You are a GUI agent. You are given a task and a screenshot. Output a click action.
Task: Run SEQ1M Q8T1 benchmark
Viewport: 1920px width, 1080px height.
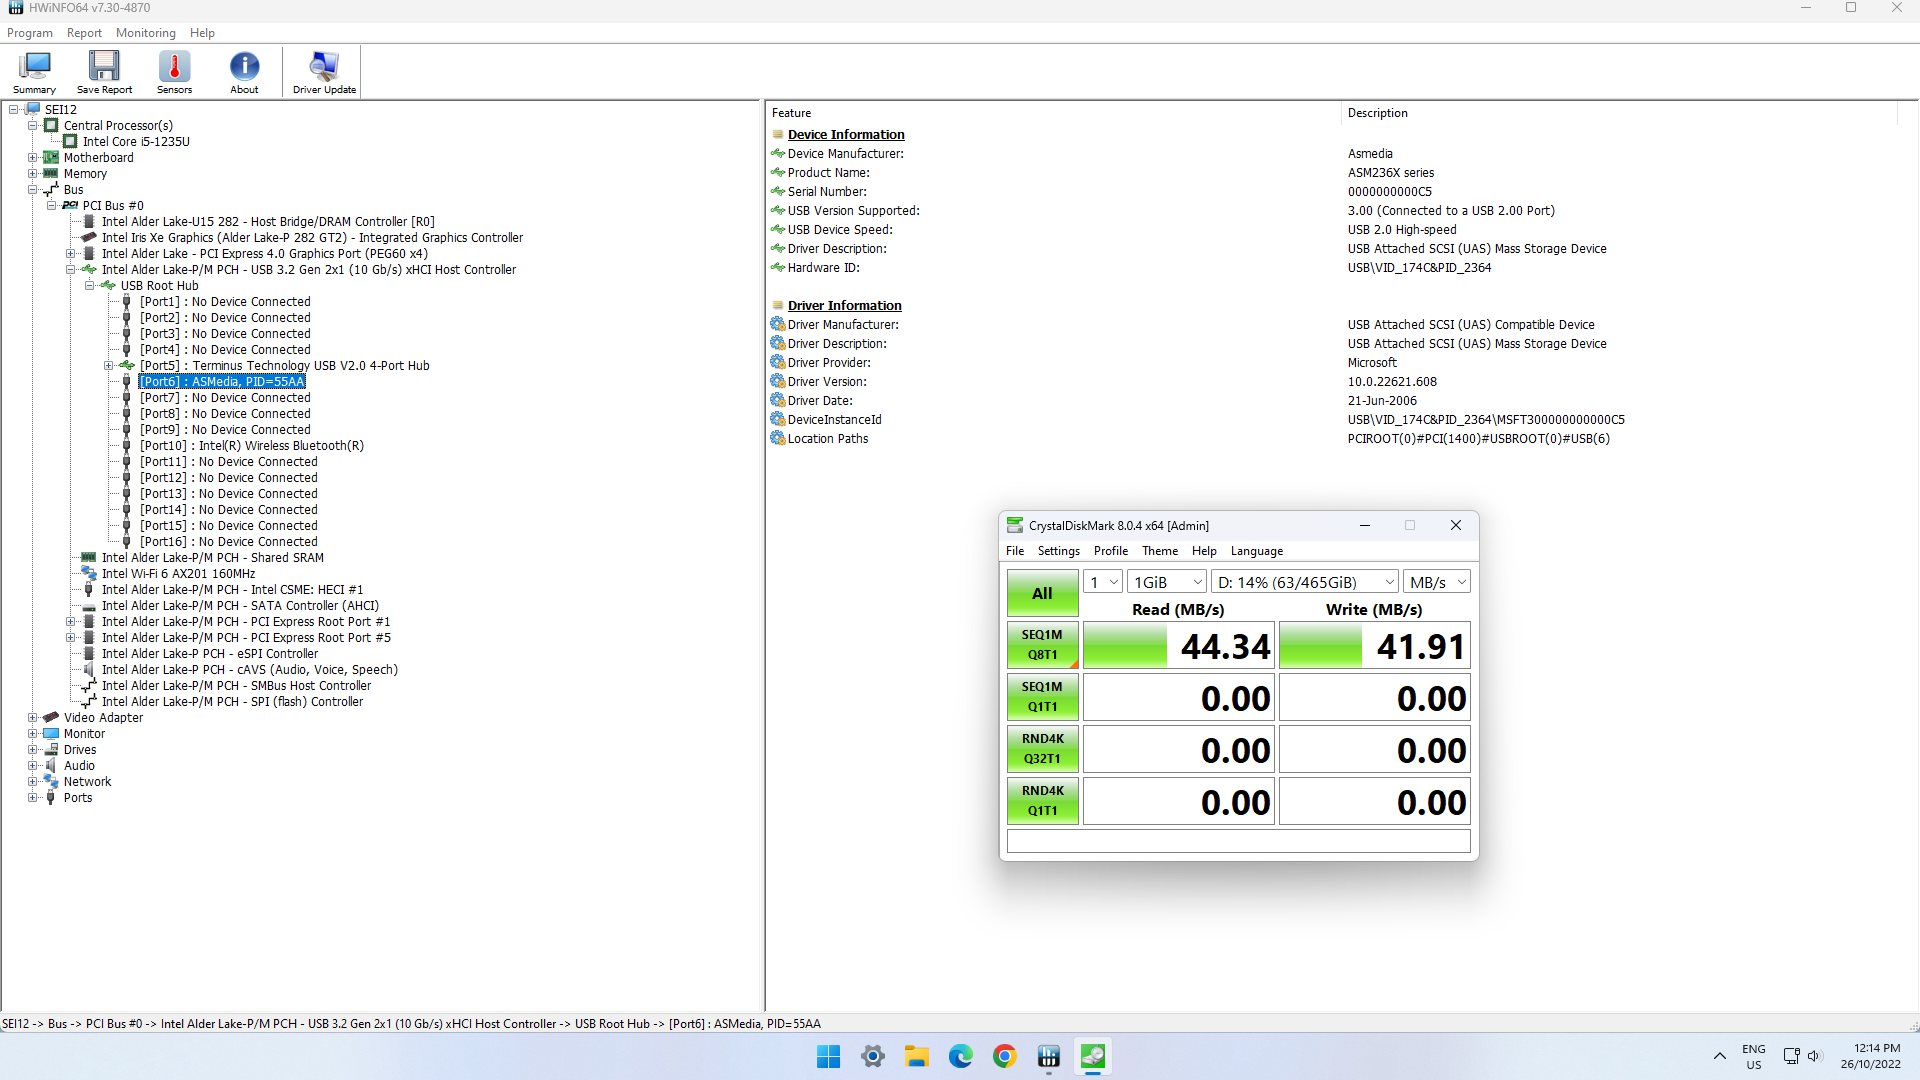[x=1042, y=645]
